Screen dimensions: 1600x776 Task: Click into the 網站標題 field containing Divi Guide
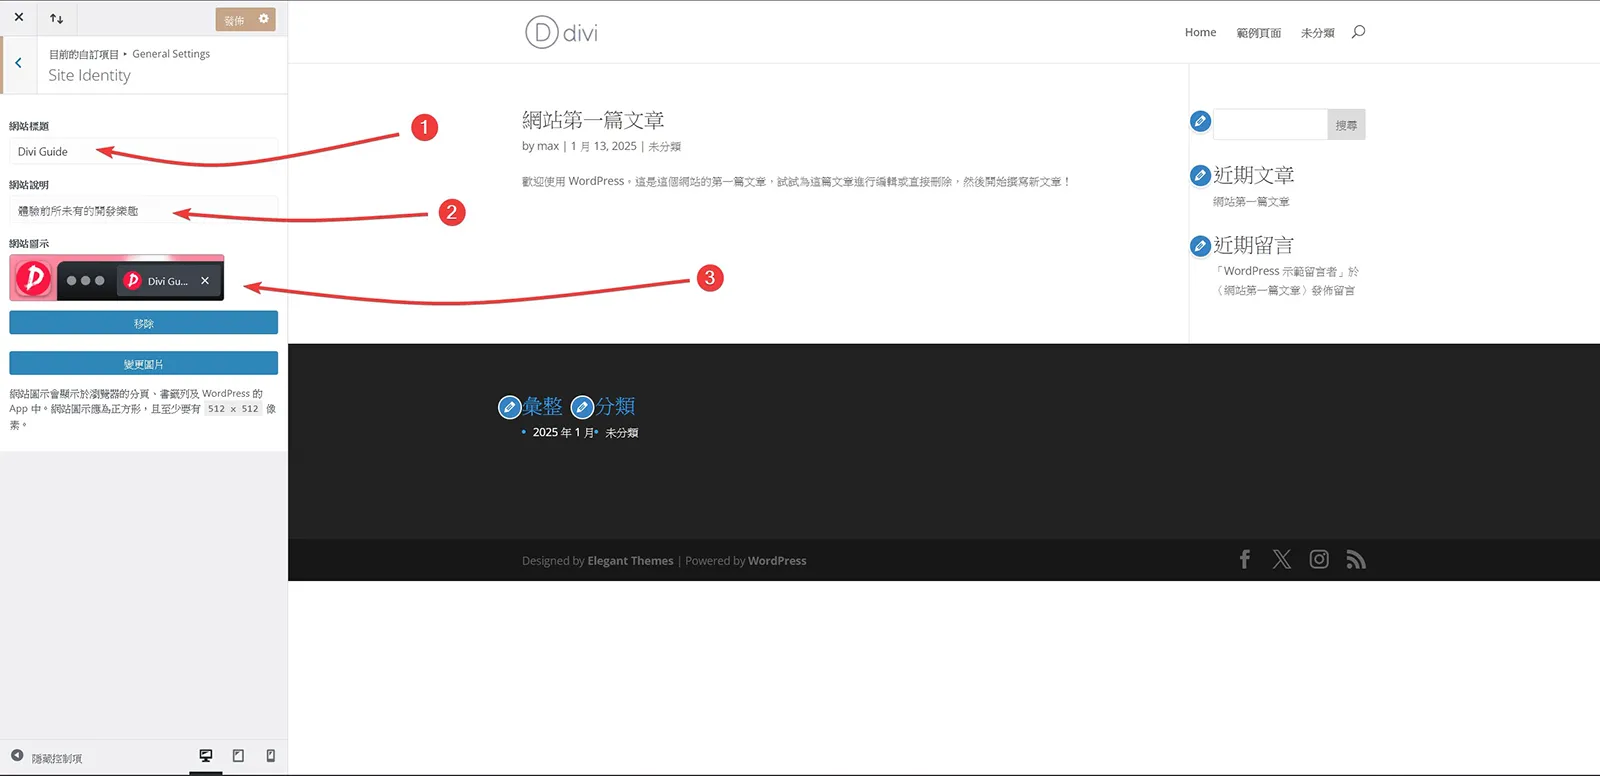[x=143, y=152]
